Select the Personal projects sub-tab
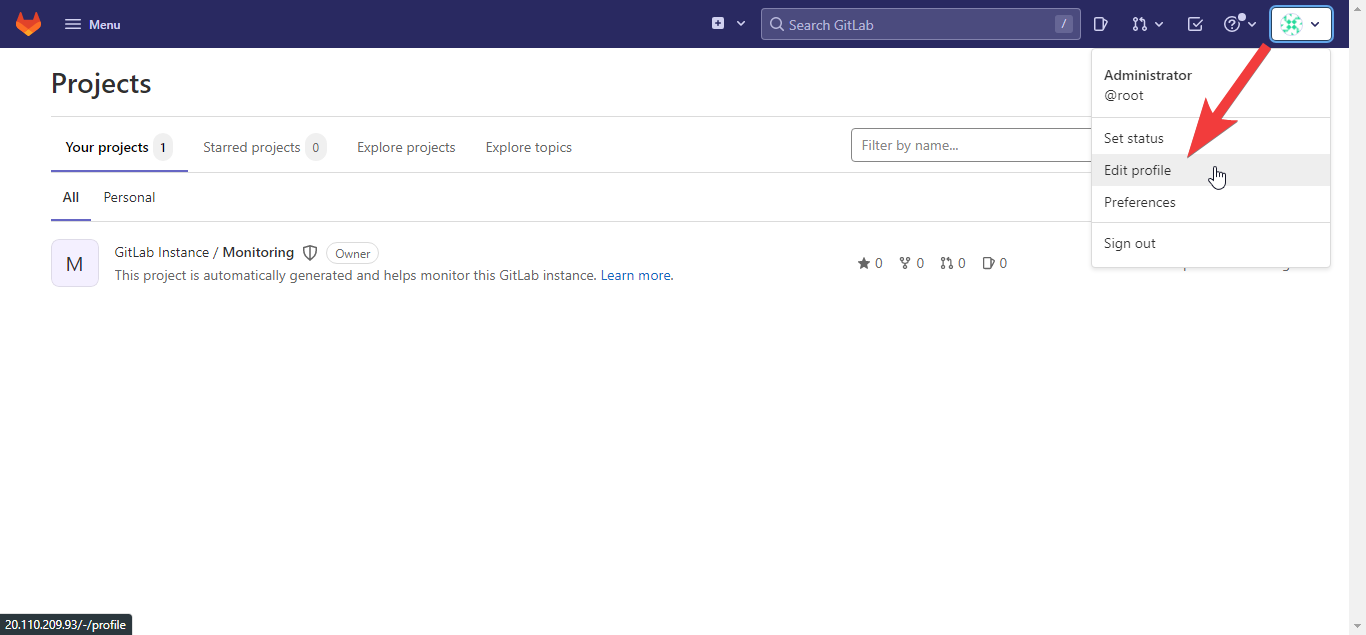1366x635 pixels. pyautogui.click(x=129, y=197)
